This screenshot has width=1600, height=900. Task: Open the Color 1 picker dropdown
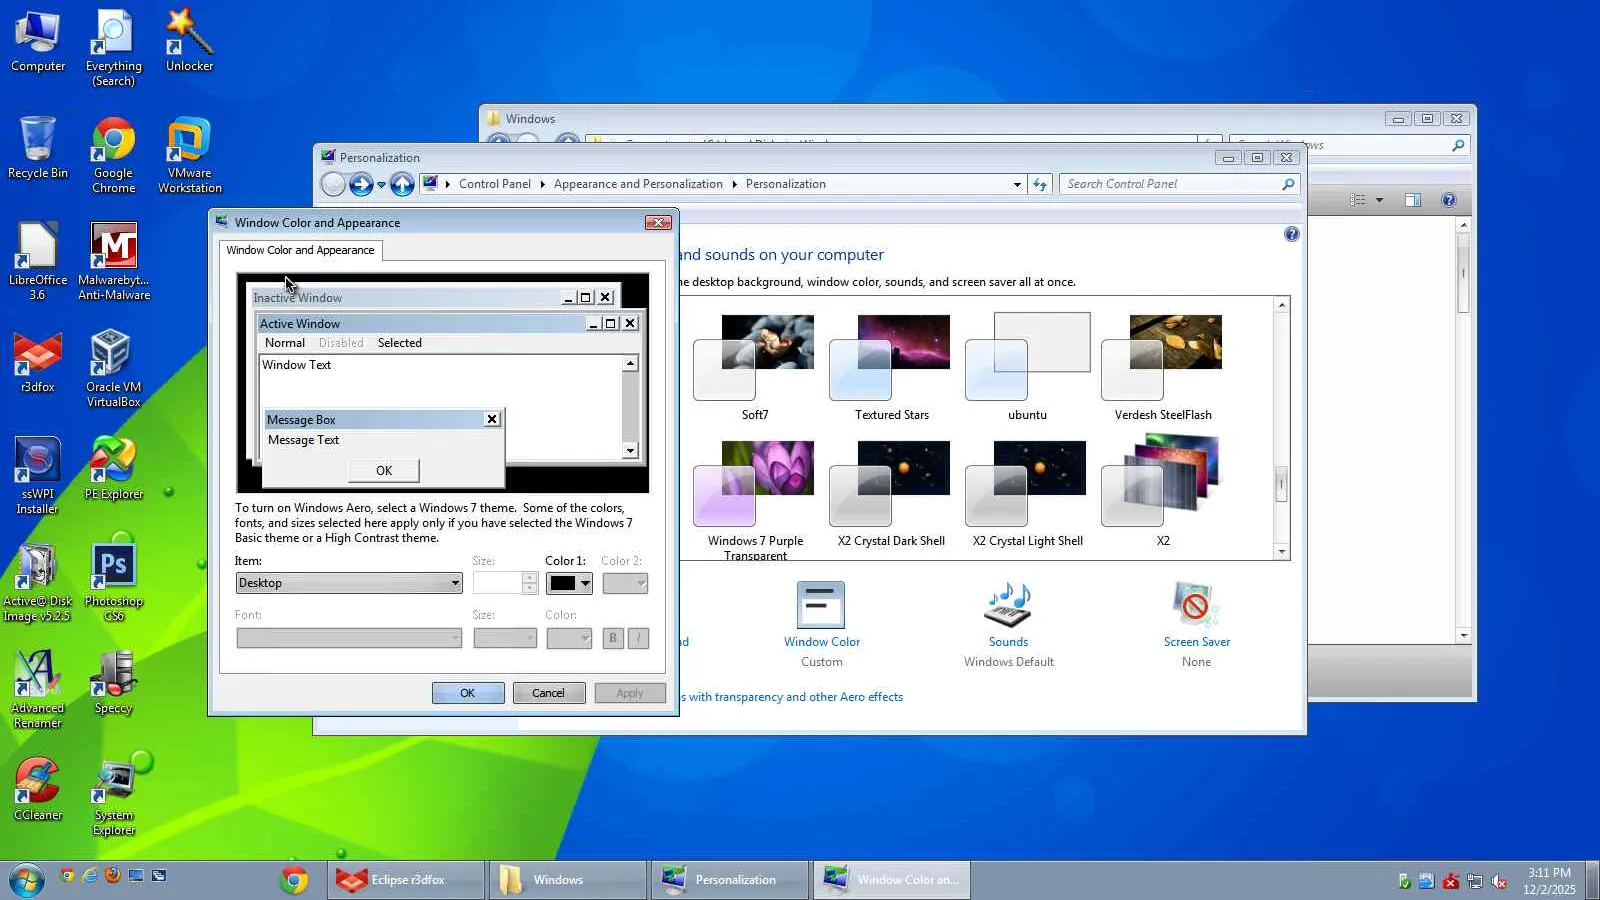click(x=569, y=583)
